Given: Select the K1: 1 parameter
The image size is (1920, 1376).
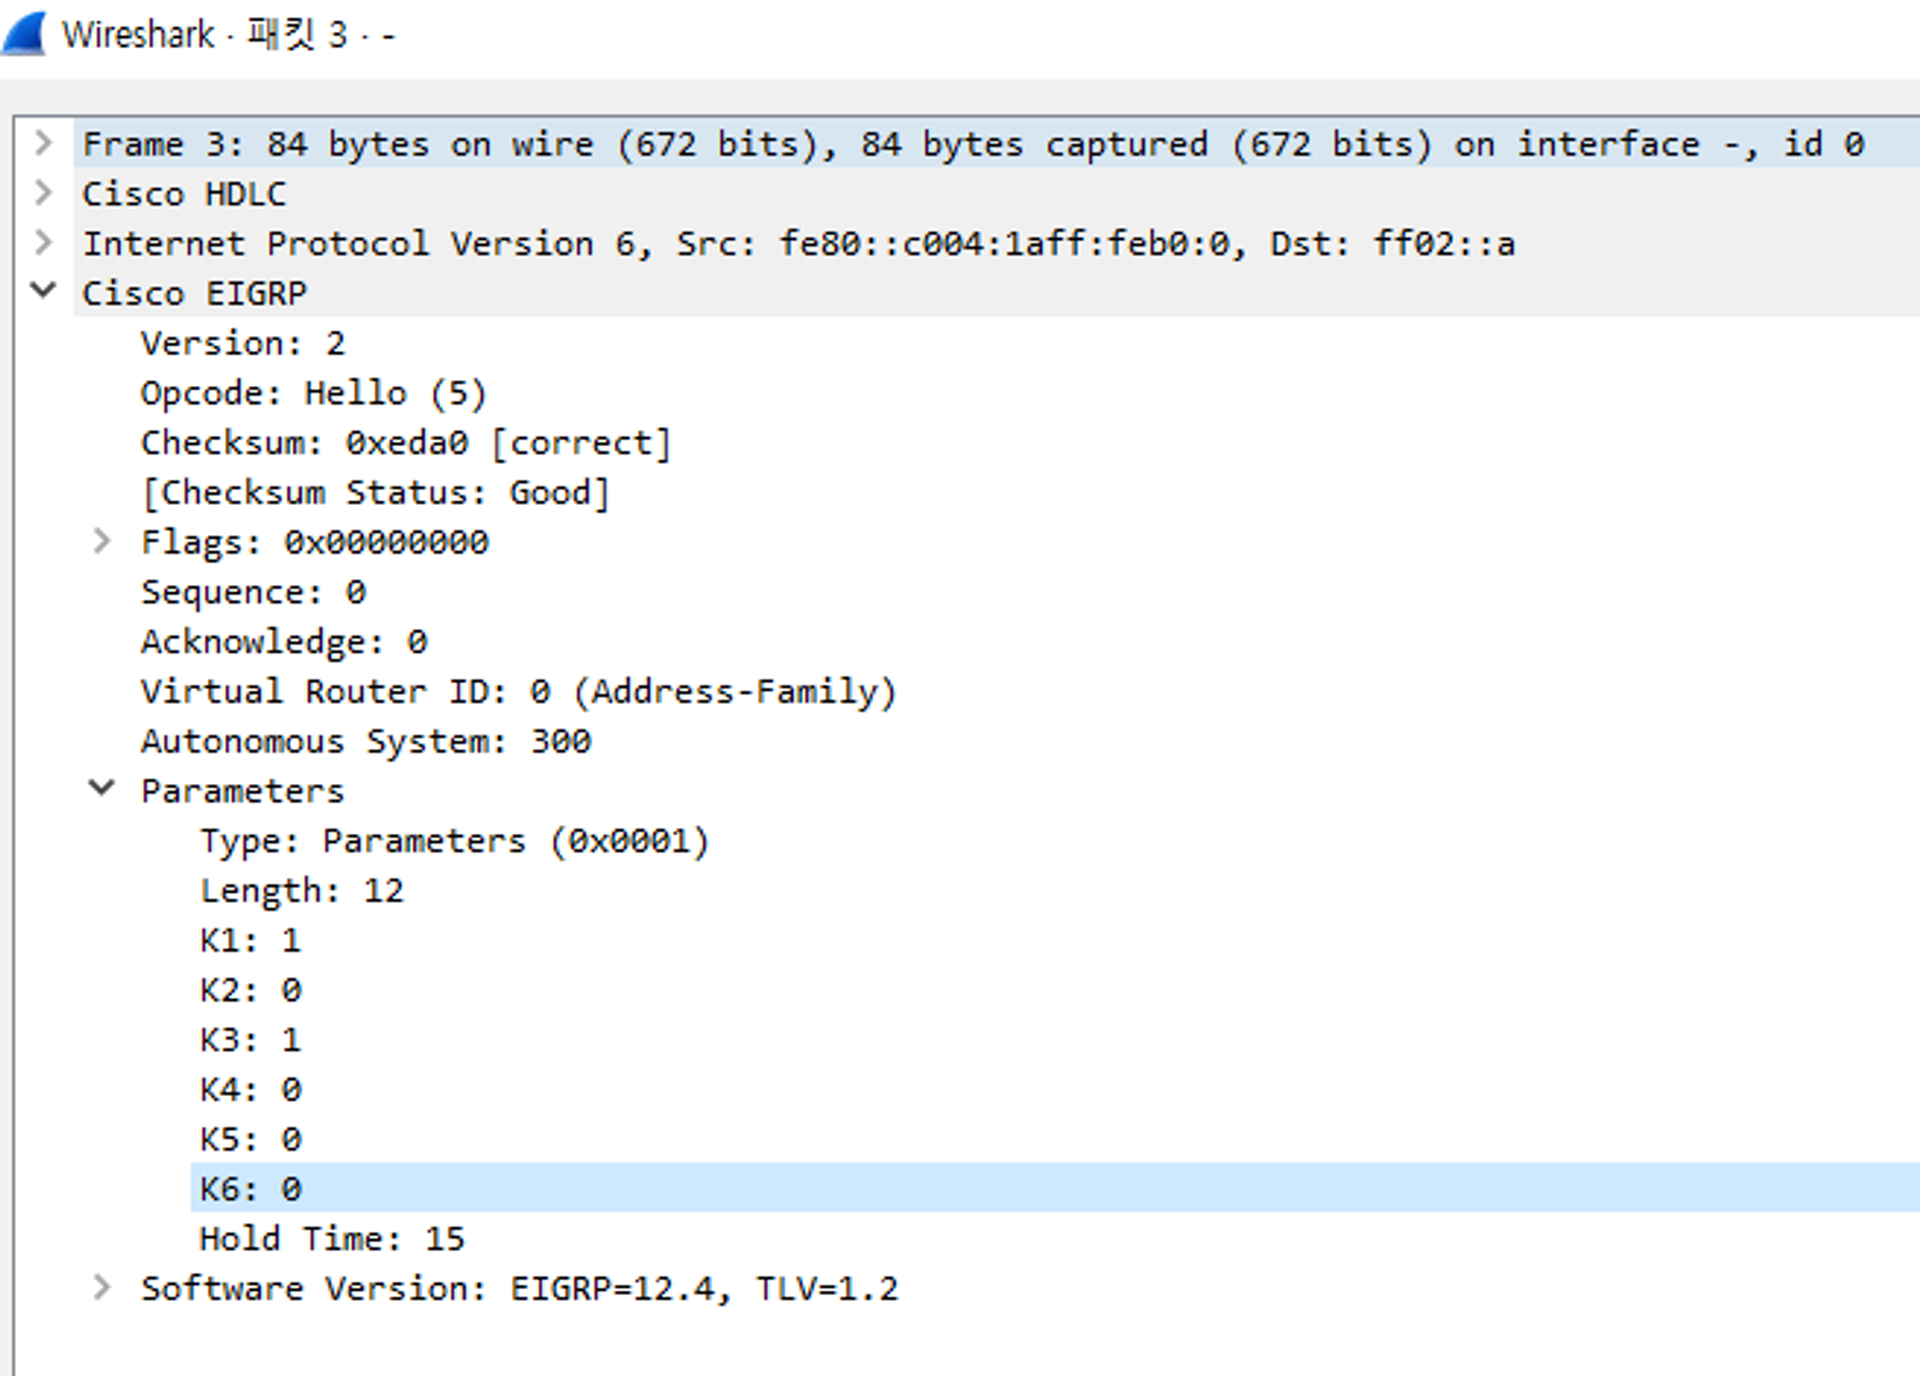Looking at the screenshot, I should [250, 940].
